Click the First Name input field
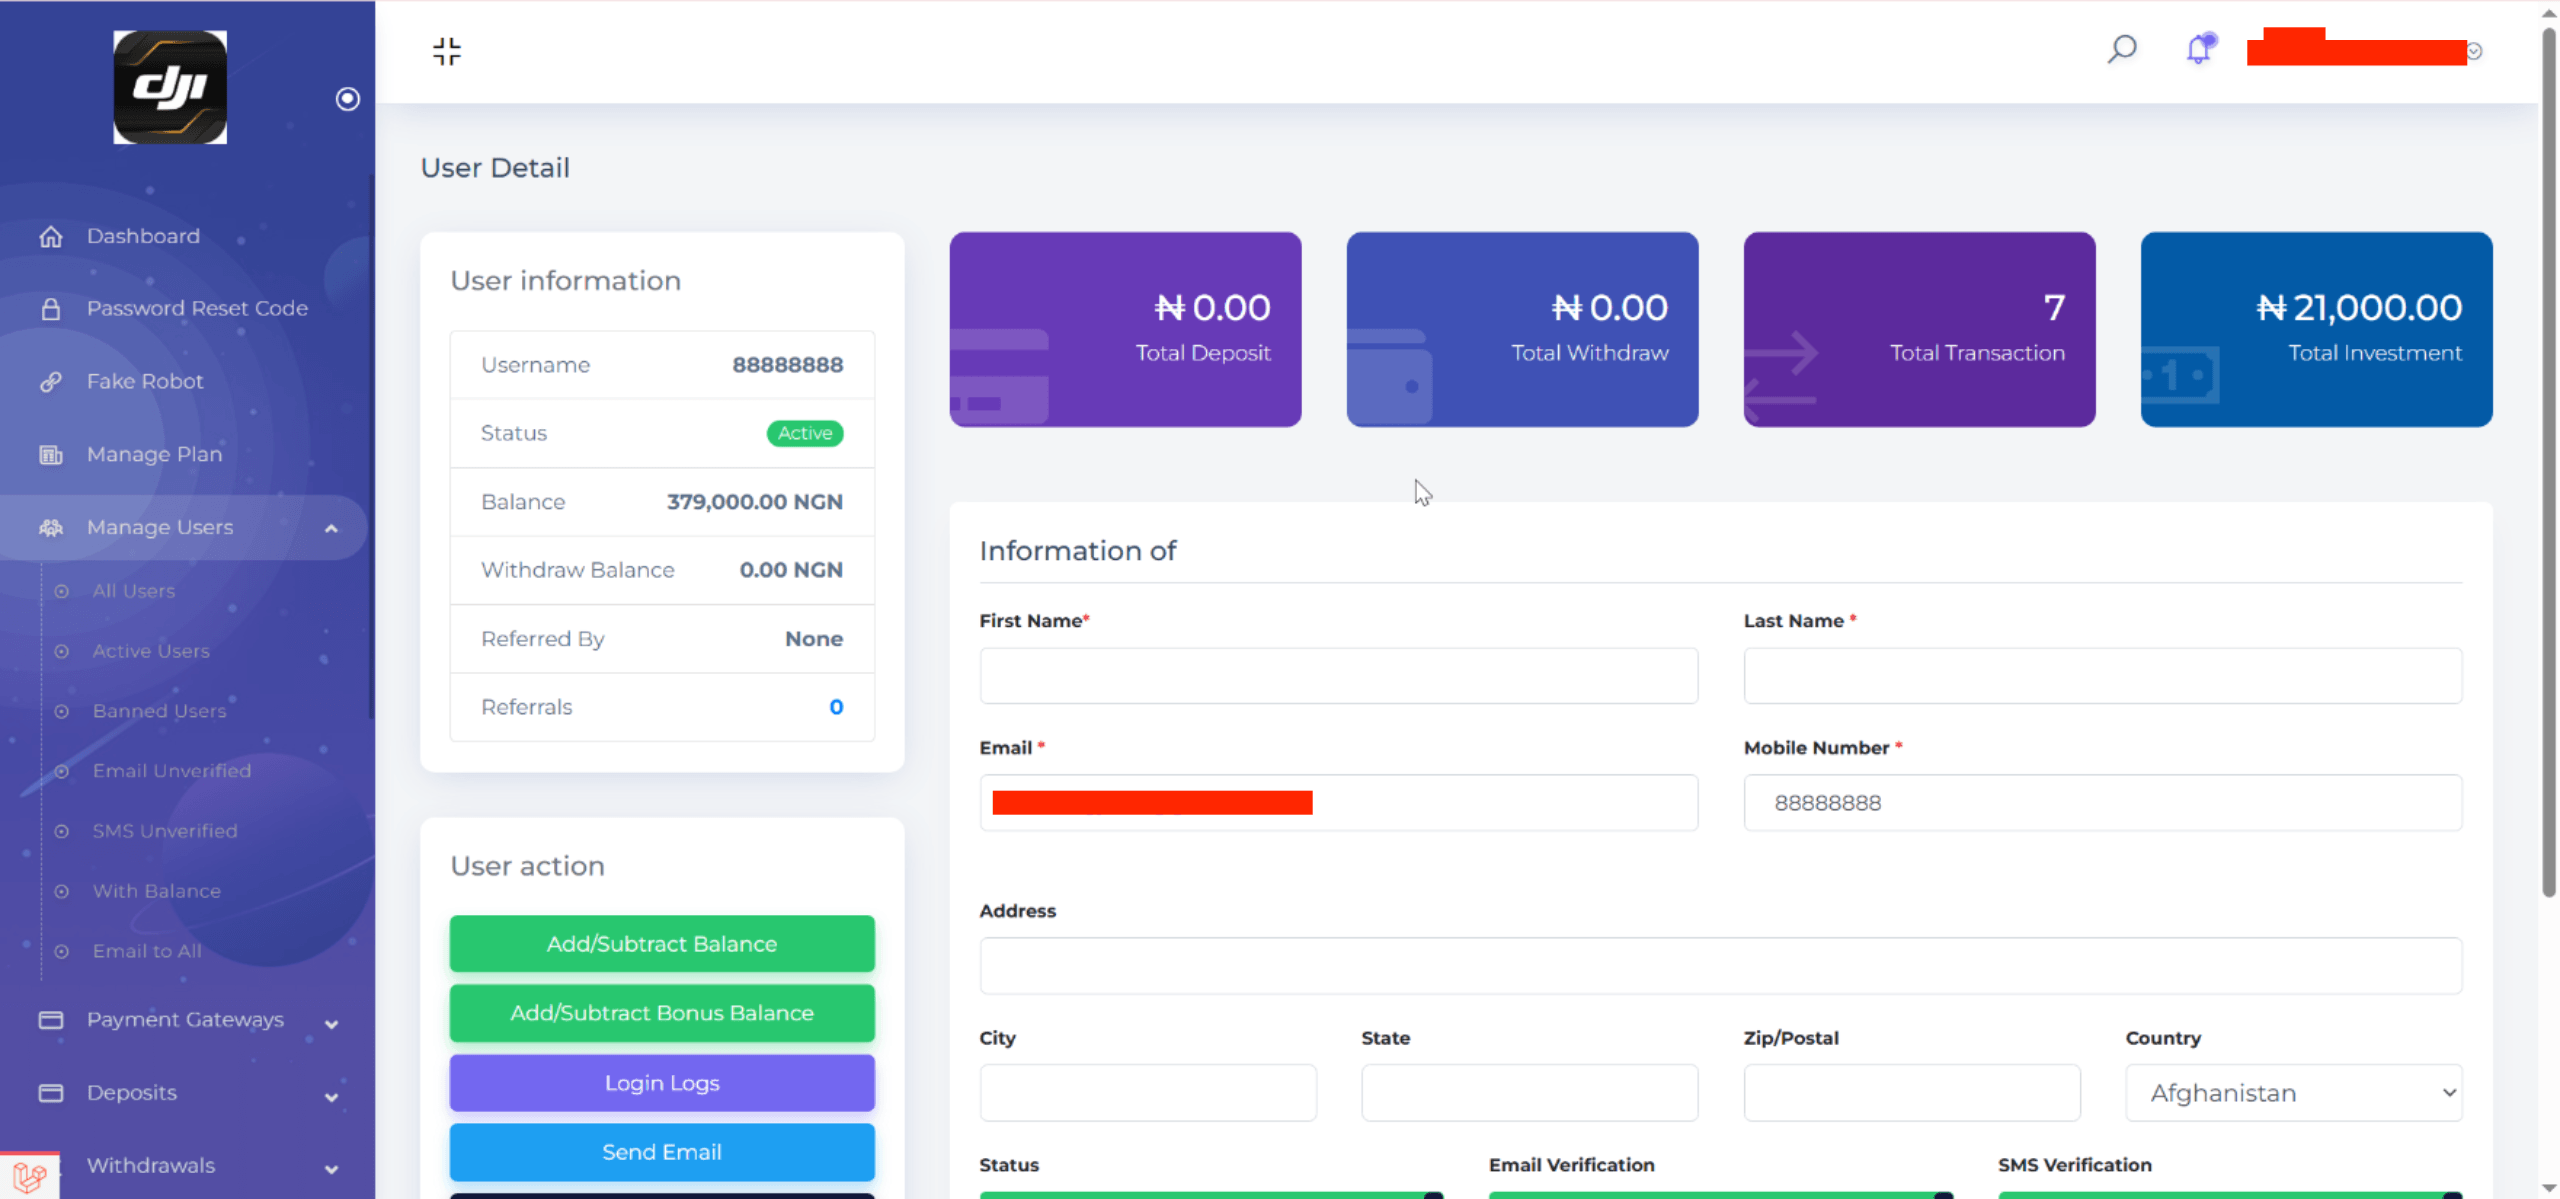 coord(1338,676)
